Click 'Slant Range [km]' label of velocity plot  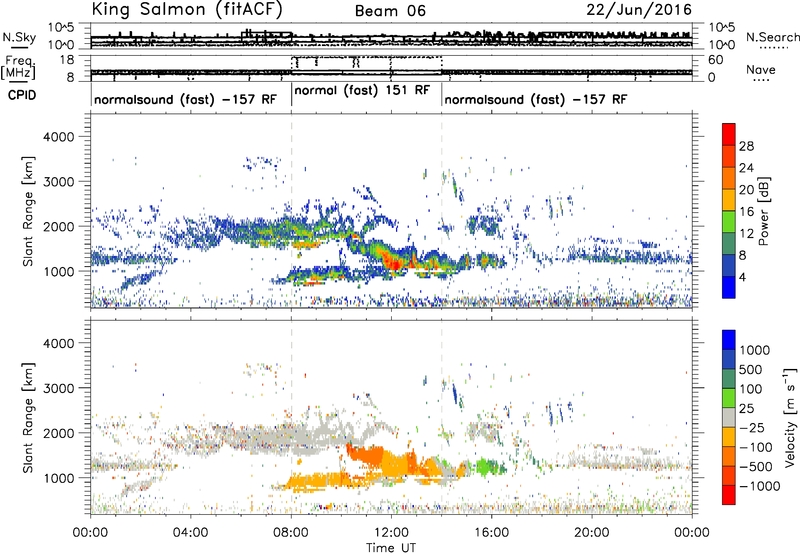[x=28, y=418]
